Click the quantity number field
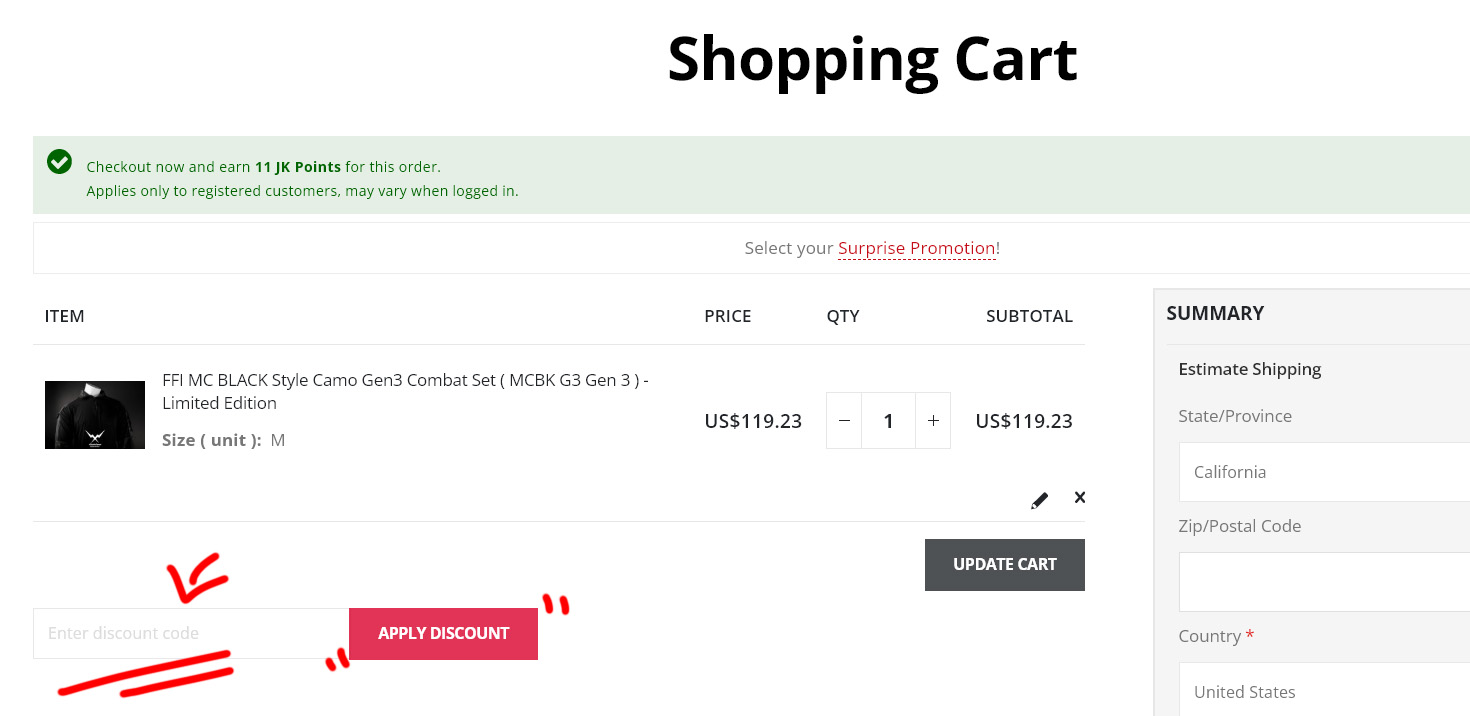 click(888, 421)
